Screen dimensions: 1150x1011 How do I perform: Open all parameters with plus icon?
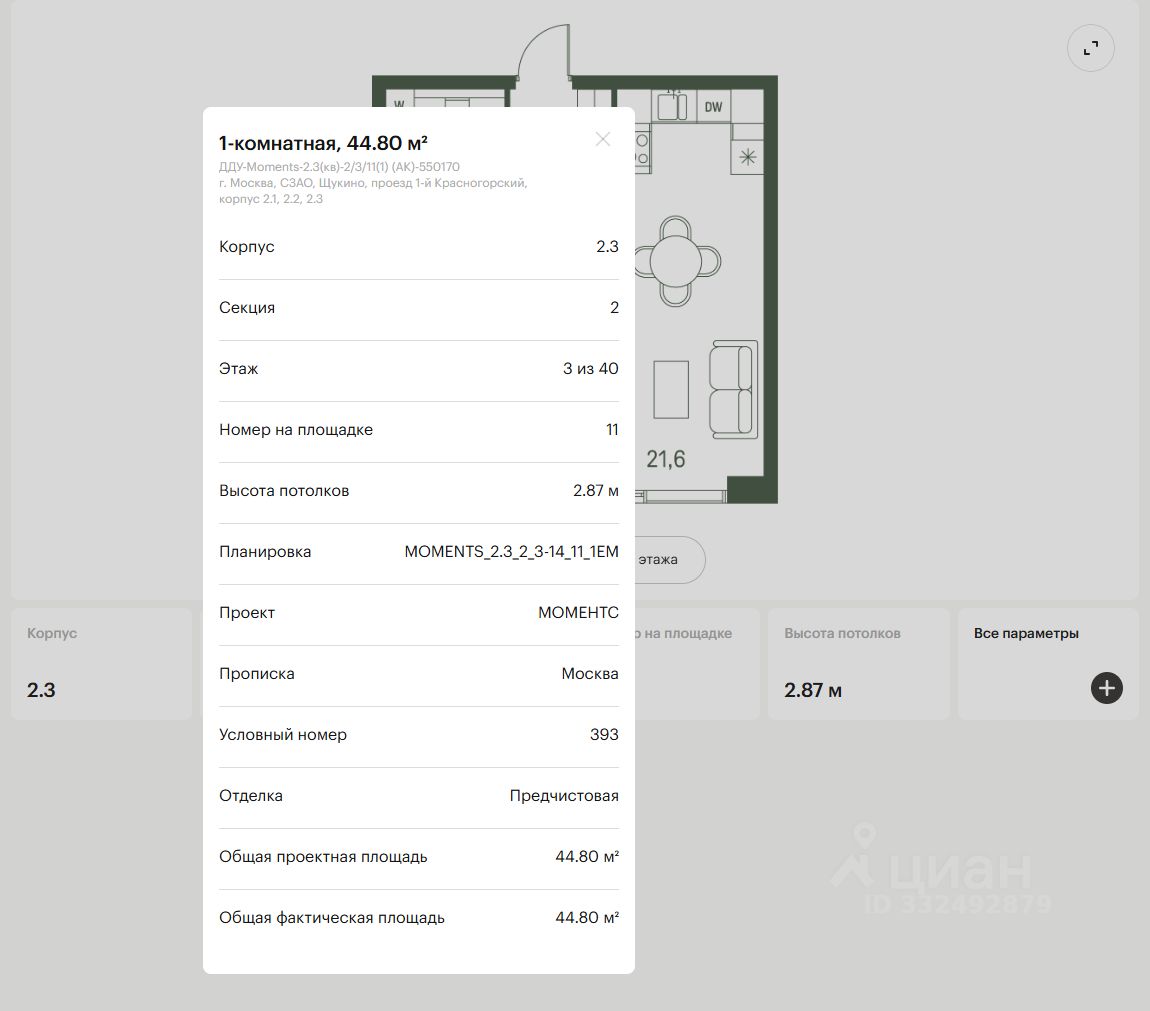[x=1107, y=688]
